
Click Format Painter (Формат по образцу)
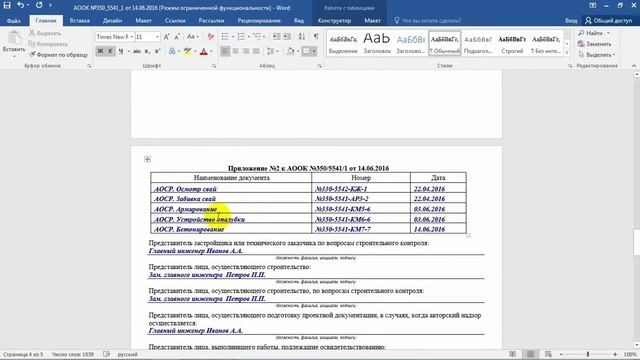[x=58, y=54]
